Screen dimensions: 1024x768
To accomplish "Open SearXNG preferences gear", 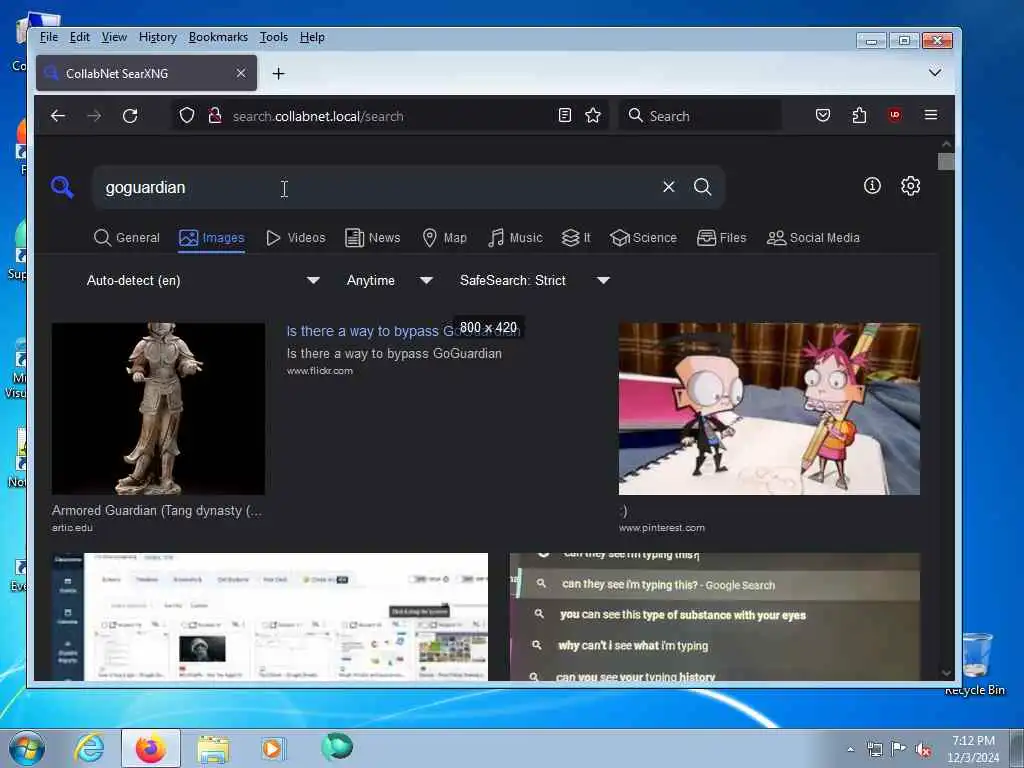I will coord(910,186).
